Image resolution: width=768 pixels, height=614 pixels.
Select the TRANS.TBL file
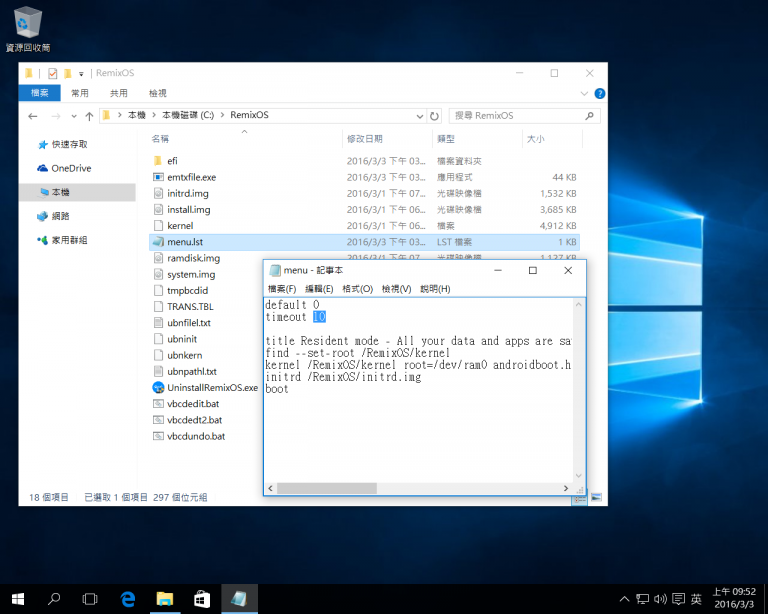pyautogui.click(x=190, y=307)
